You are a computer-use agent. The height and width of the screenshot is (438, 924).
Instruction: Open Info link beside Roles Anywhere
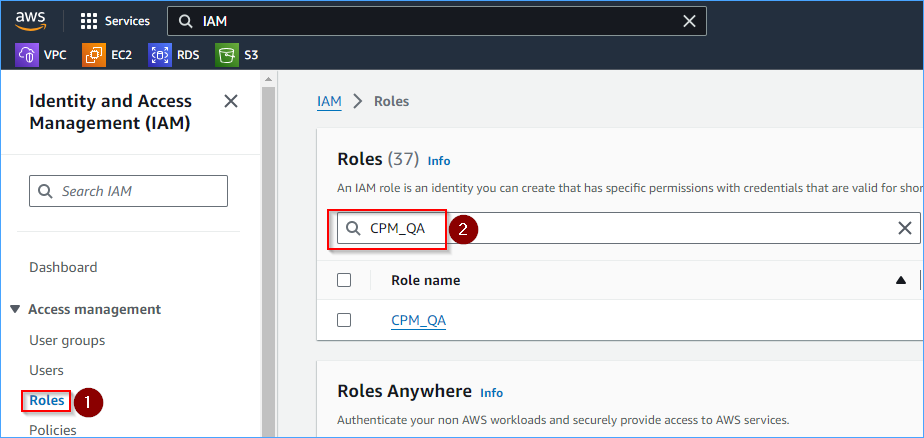click(491, 393)
